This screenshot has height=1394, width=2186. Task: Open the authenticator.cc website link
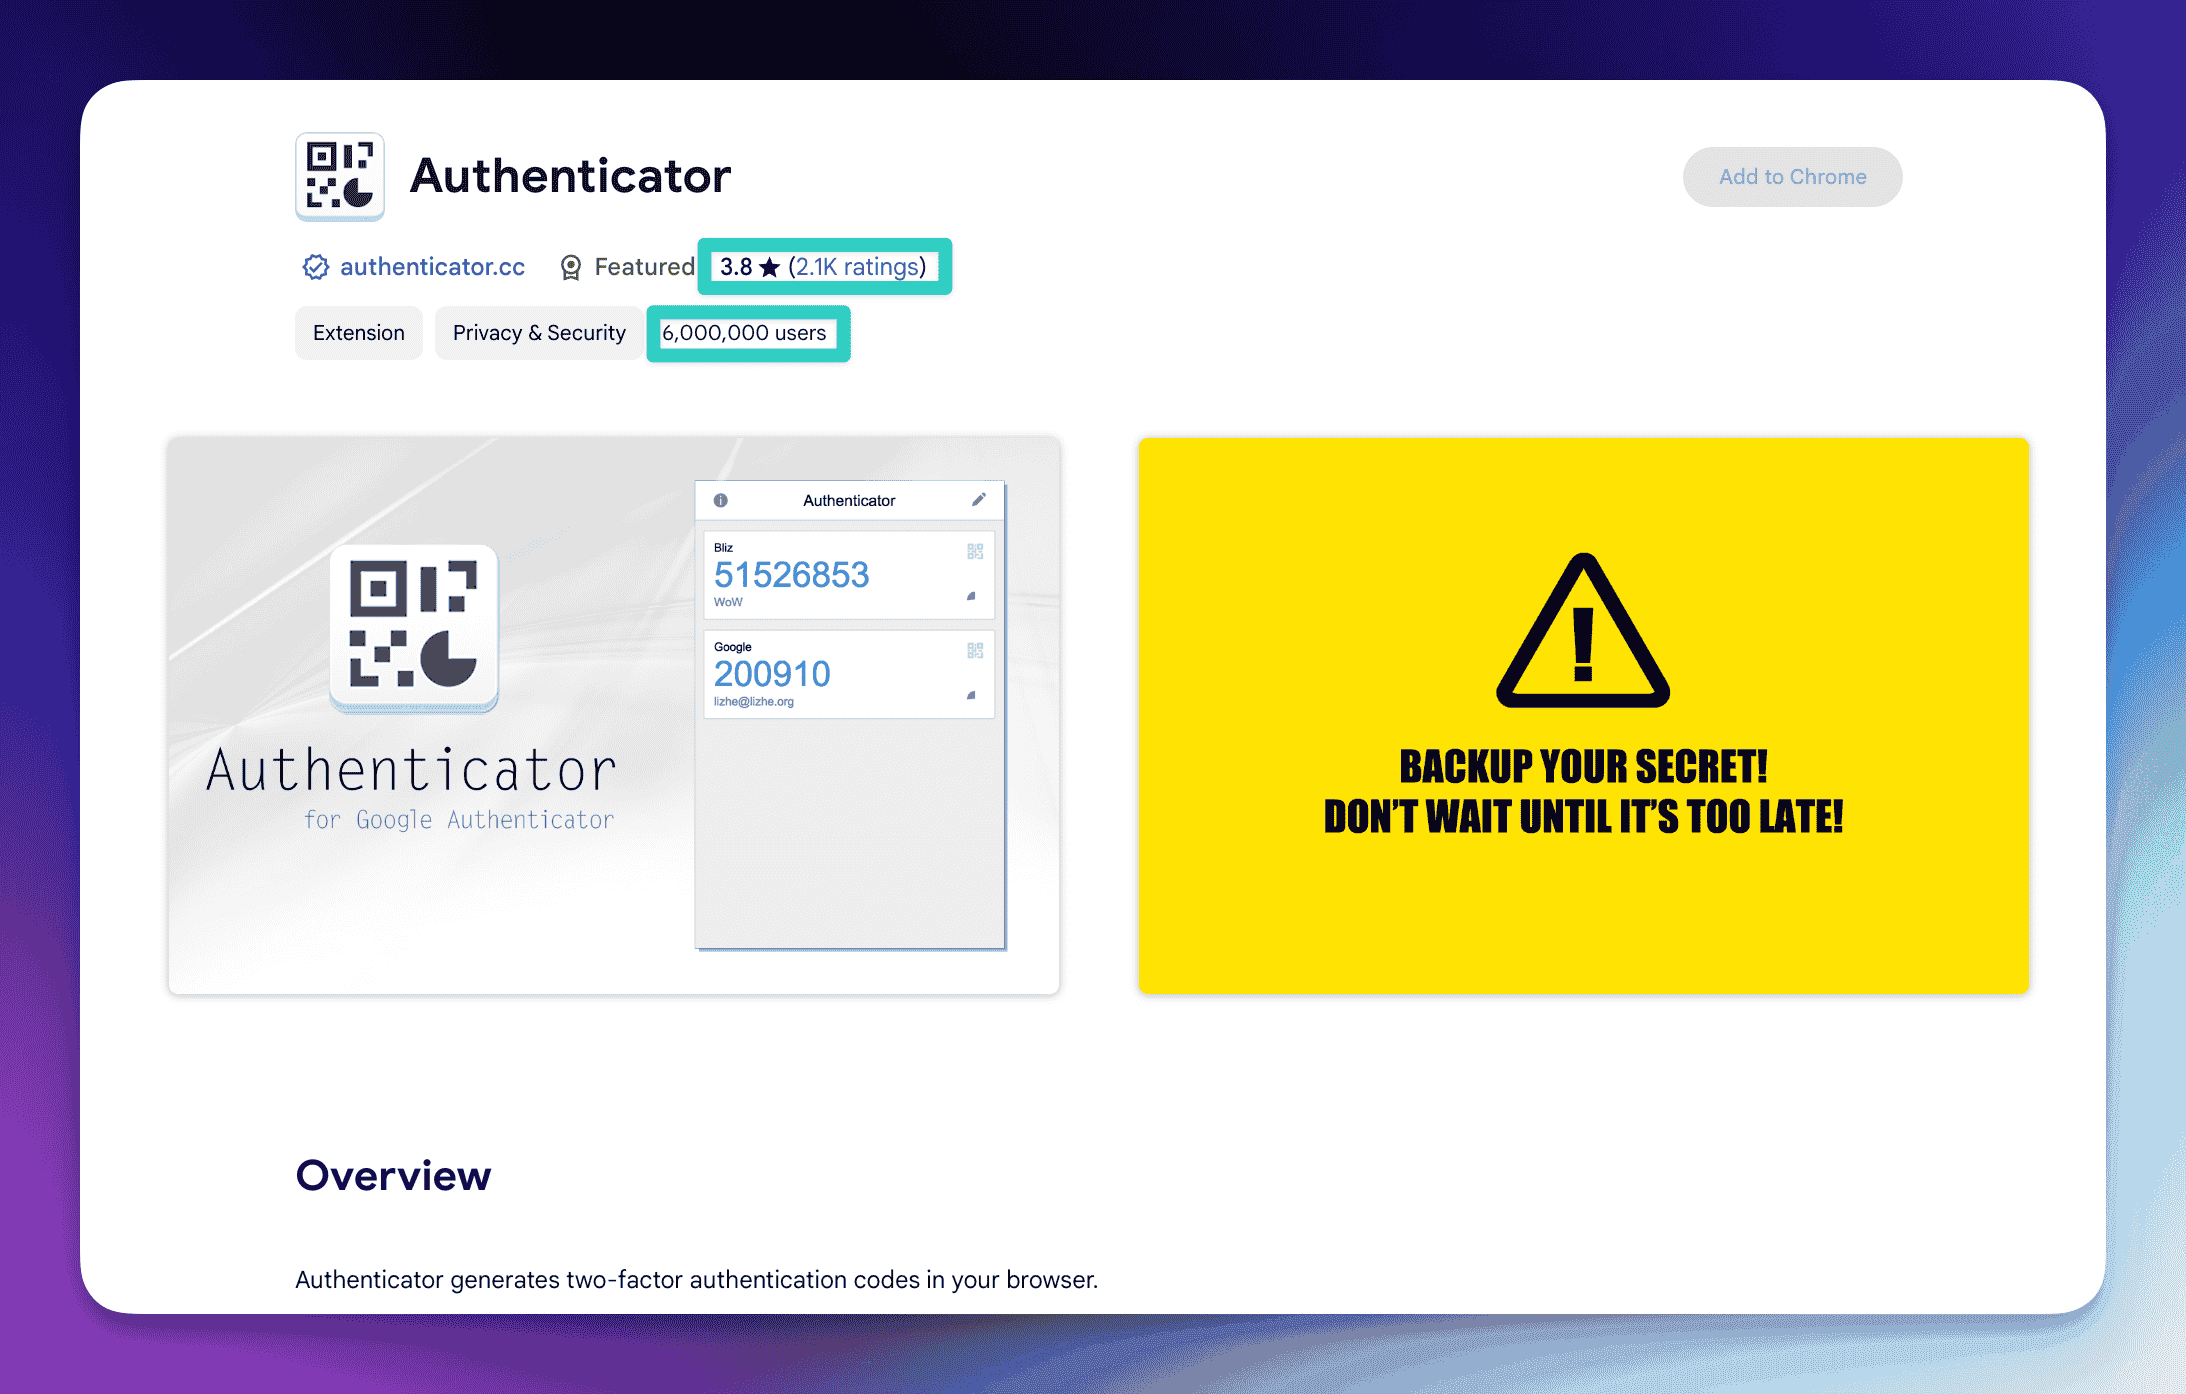pyautogui.click(x=432, y=266)
